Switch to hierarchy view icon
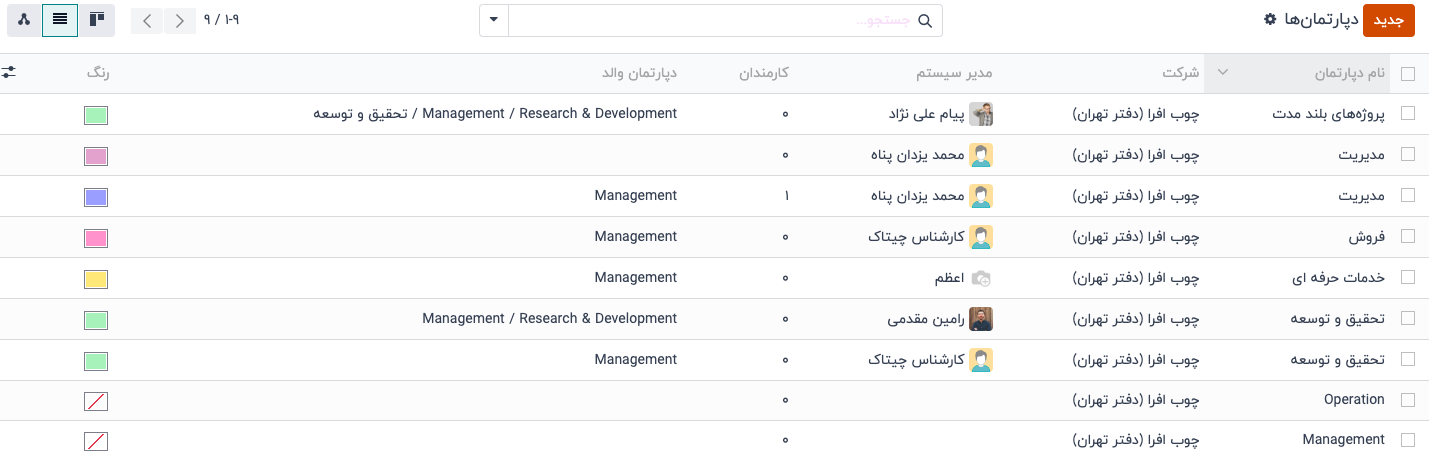This screenshot has width=1429, height=460. click(x=24, y=20)
